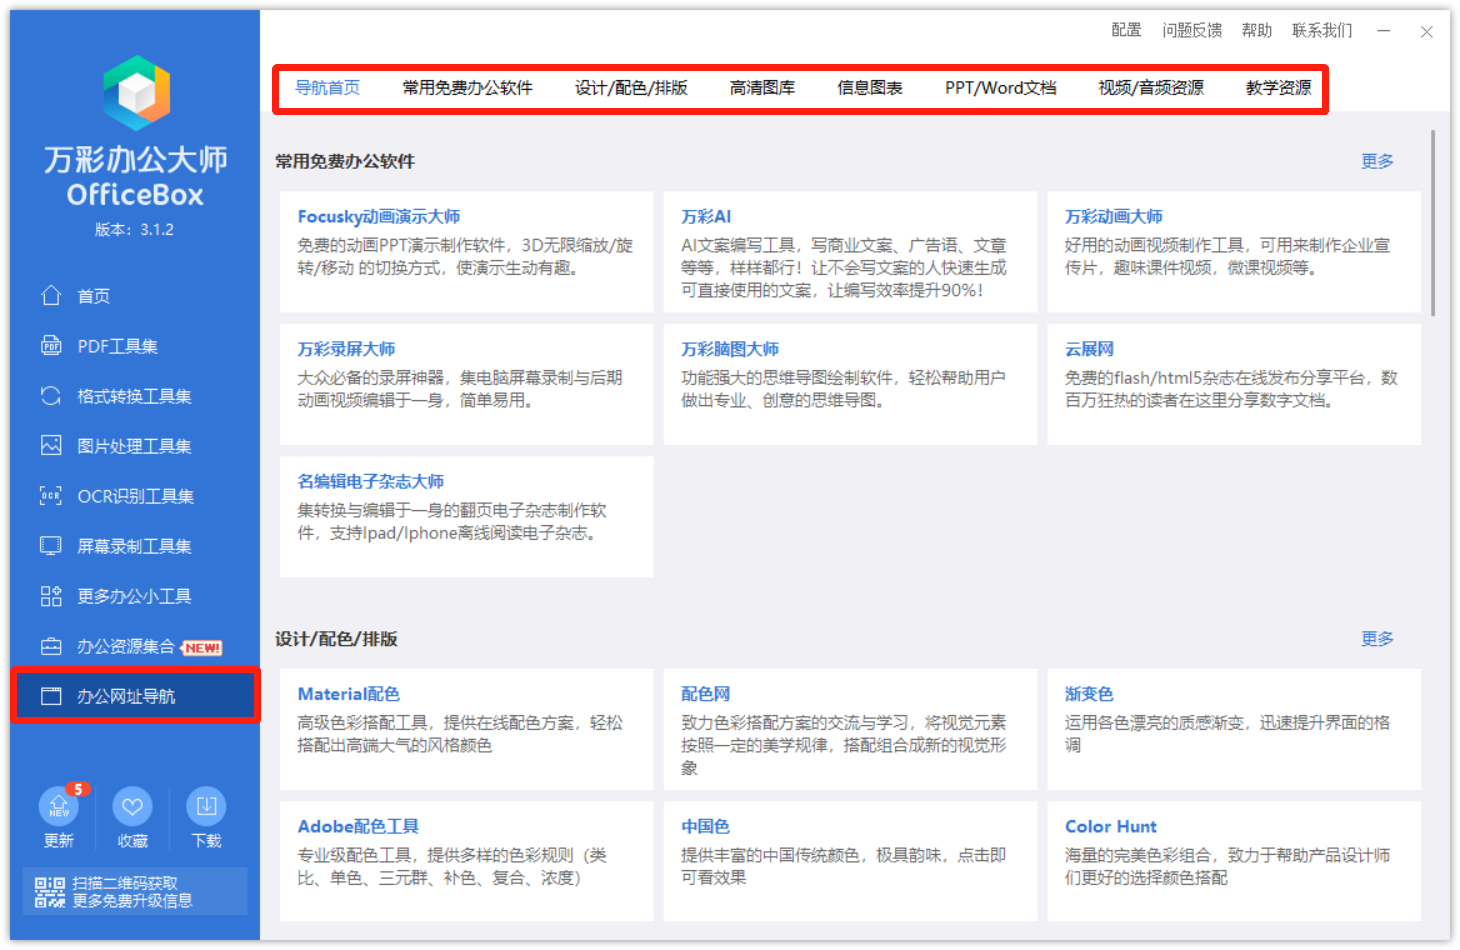The width and height of the screenshot is (1460, 950).
Task: Open the Focusky动画演示大师 link
Action: point(379,216)
